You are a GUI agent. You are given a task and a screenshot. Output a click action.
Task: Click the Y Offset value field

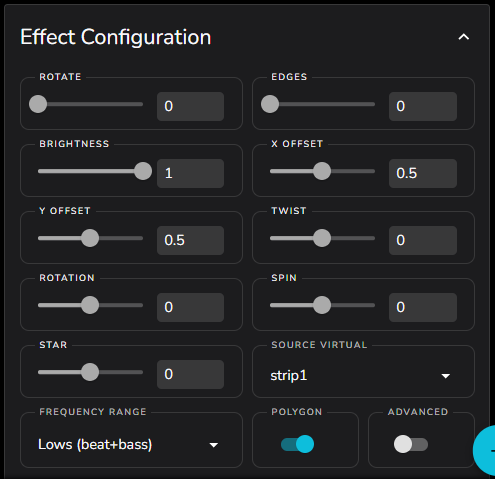190,240
